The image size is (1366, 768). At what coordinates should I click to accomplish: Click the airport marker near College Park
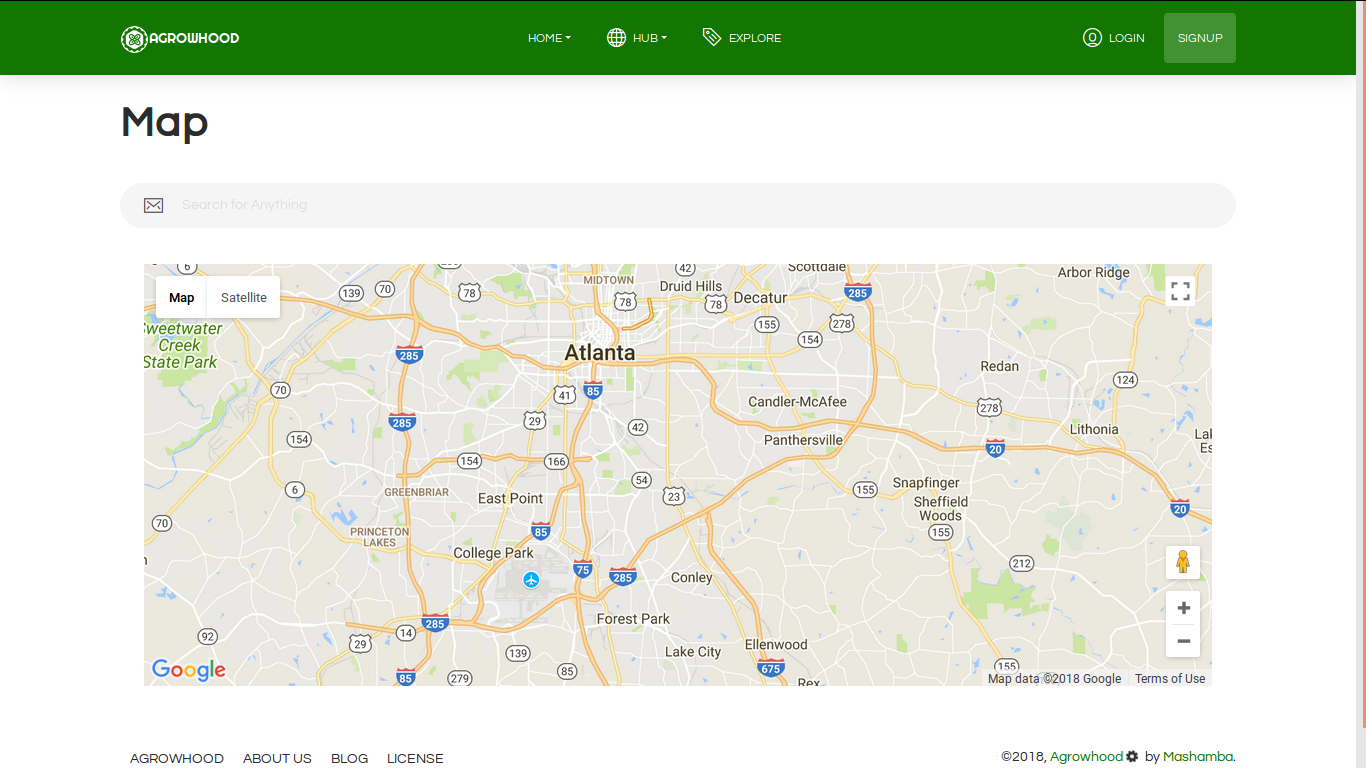[531, 580]
